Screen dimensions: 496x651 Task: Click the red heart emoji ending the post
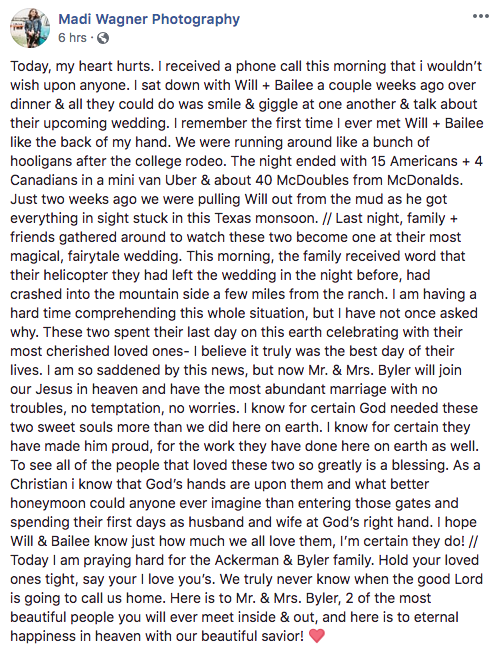pyautogui.click(x=317, y=636)
